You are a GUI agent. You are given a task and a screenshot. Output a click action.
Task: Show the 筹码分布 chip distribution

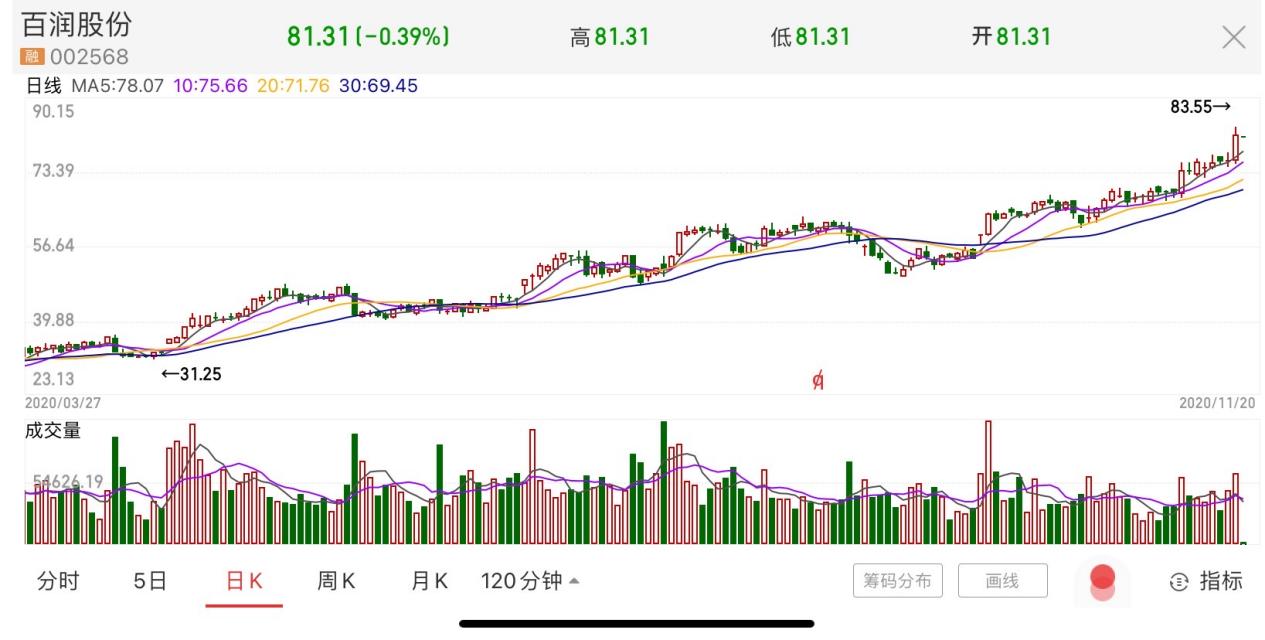(897, 581)
